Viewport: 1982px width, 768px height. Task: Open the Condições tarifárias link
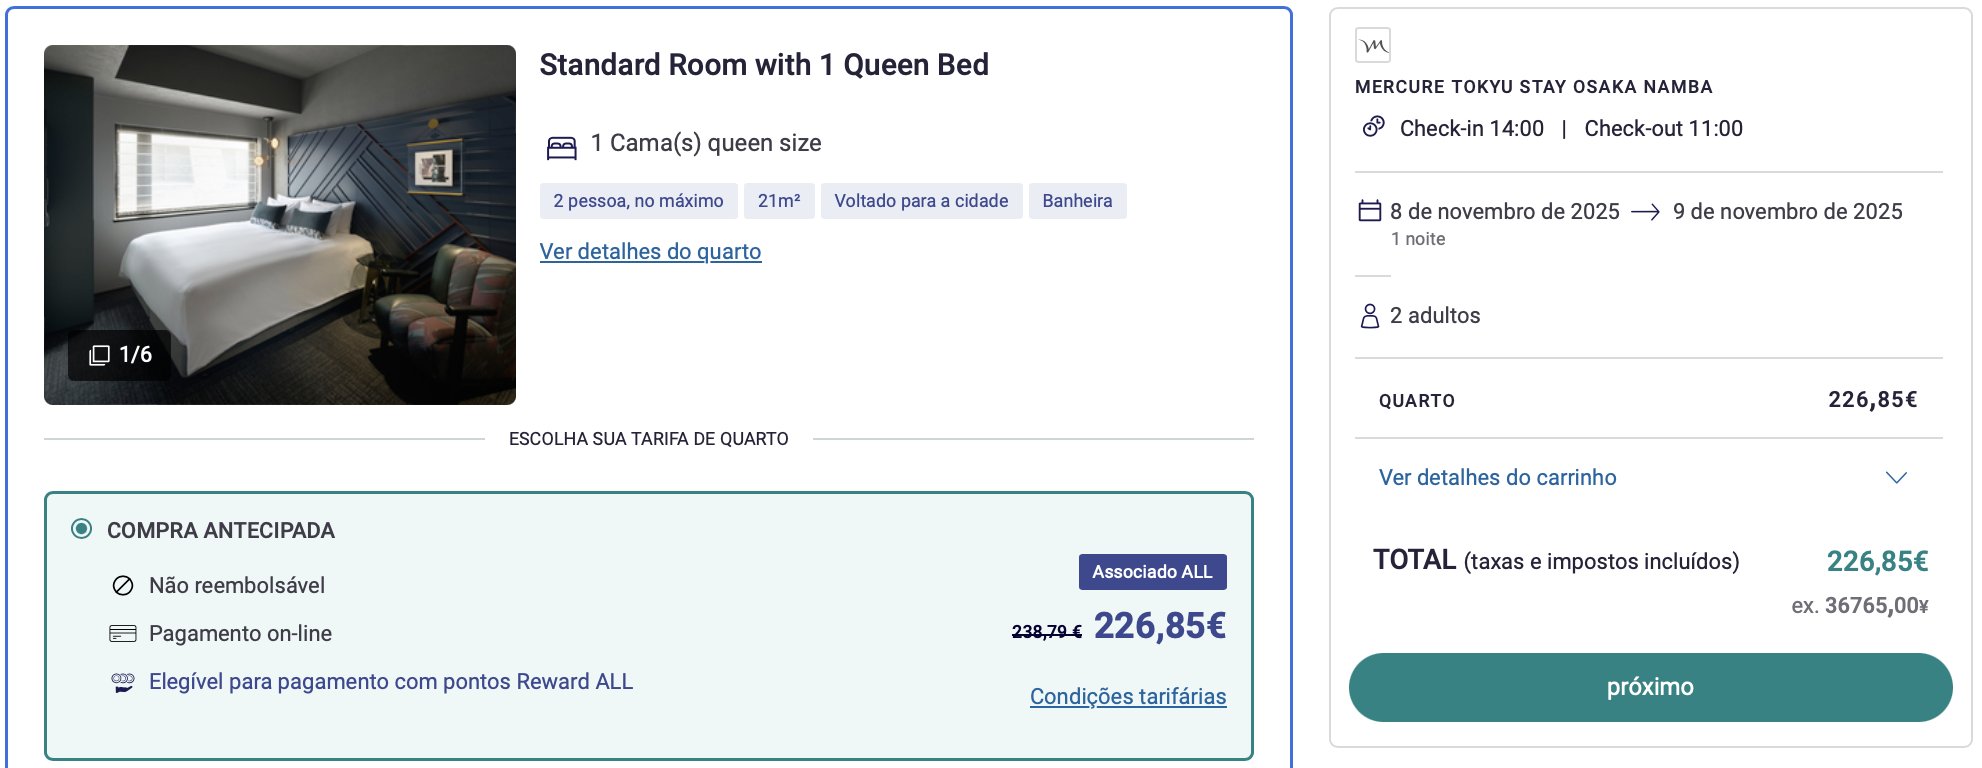1128,696
